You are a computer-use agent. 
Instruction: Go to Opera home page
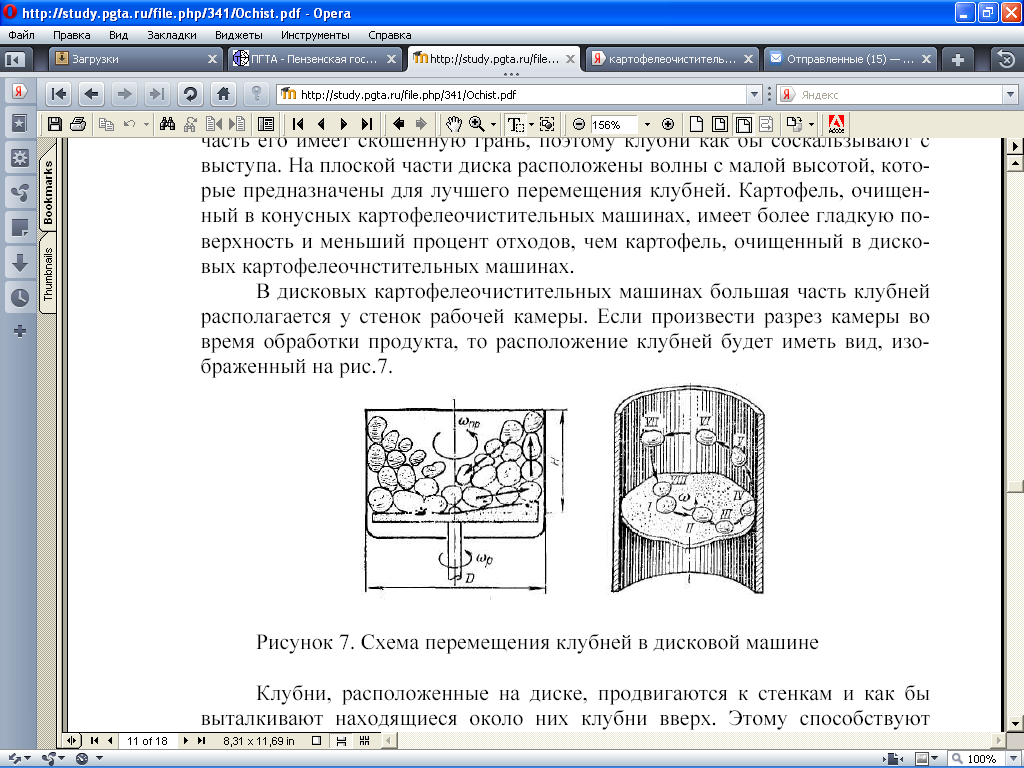pyautogui.click(x=224, y=94)
